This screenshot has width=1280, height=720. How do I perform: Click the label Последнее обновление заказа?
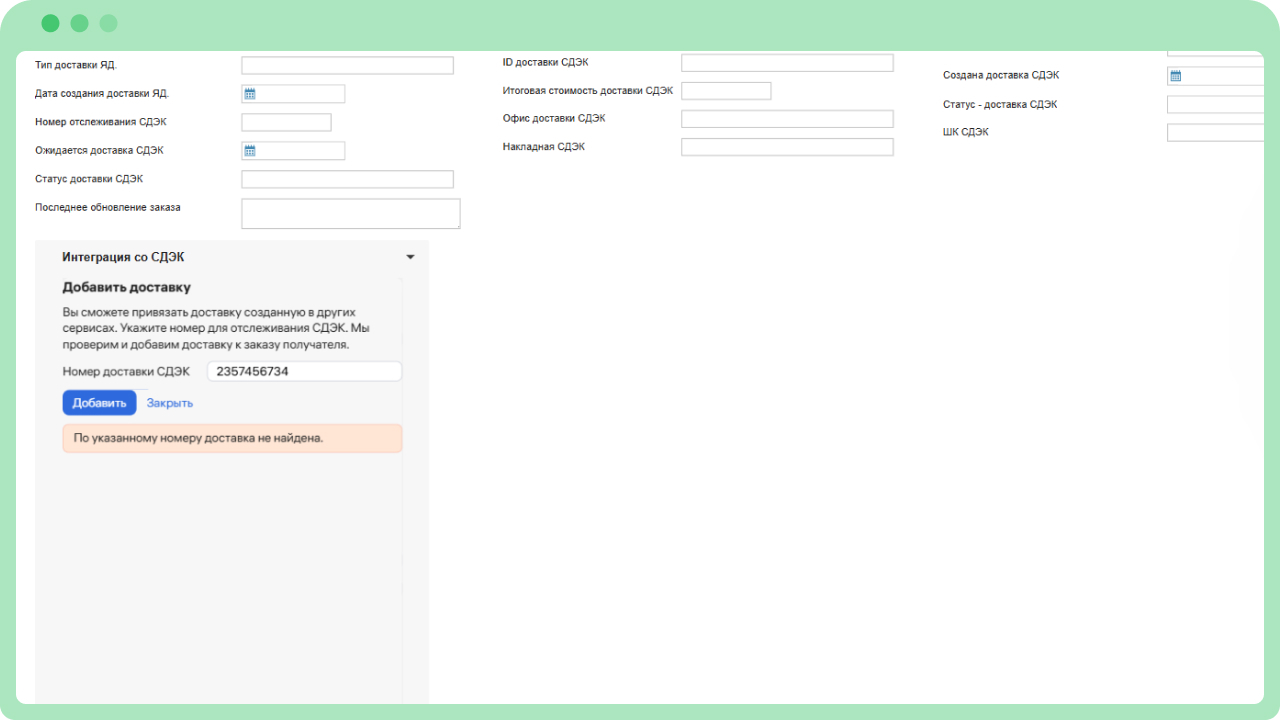tap(108, 208)
